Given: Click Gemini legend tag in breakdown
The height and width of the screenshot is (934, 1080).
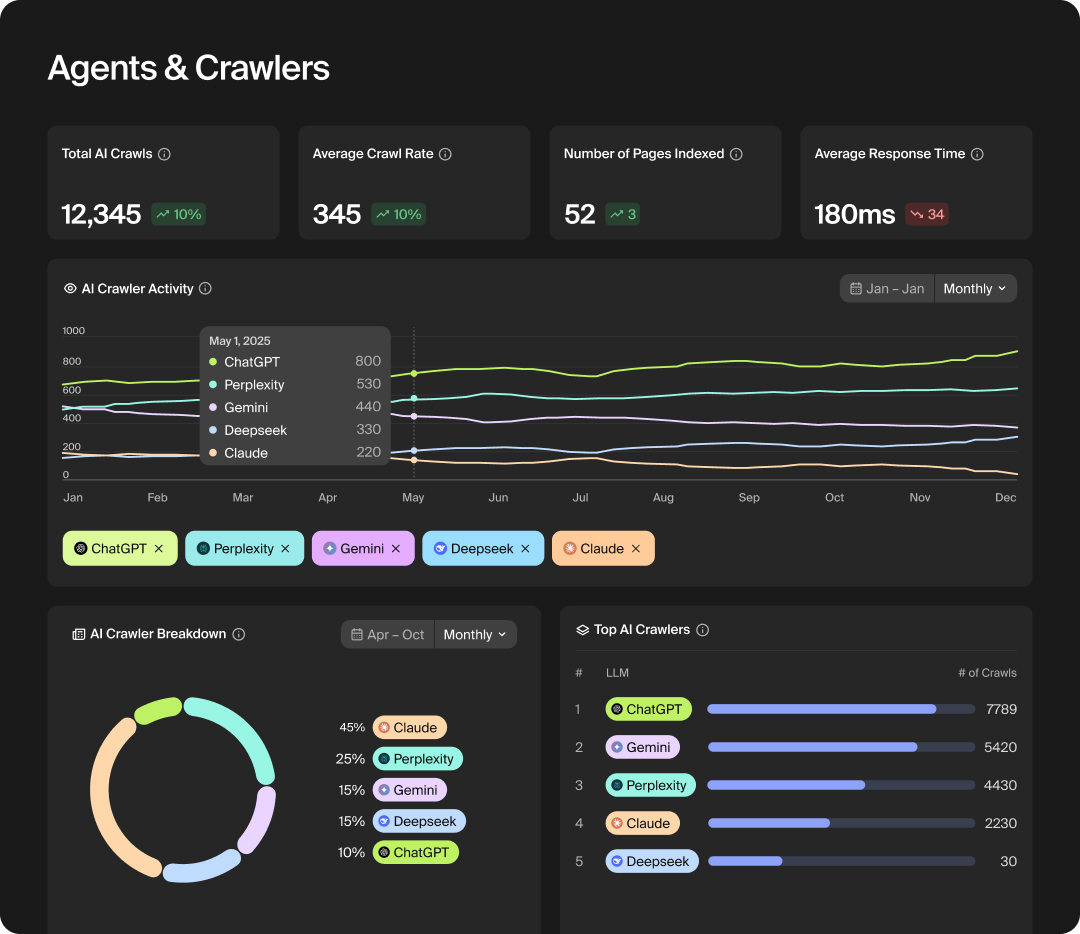Looking at the screenshot, I should pos(410,790).
